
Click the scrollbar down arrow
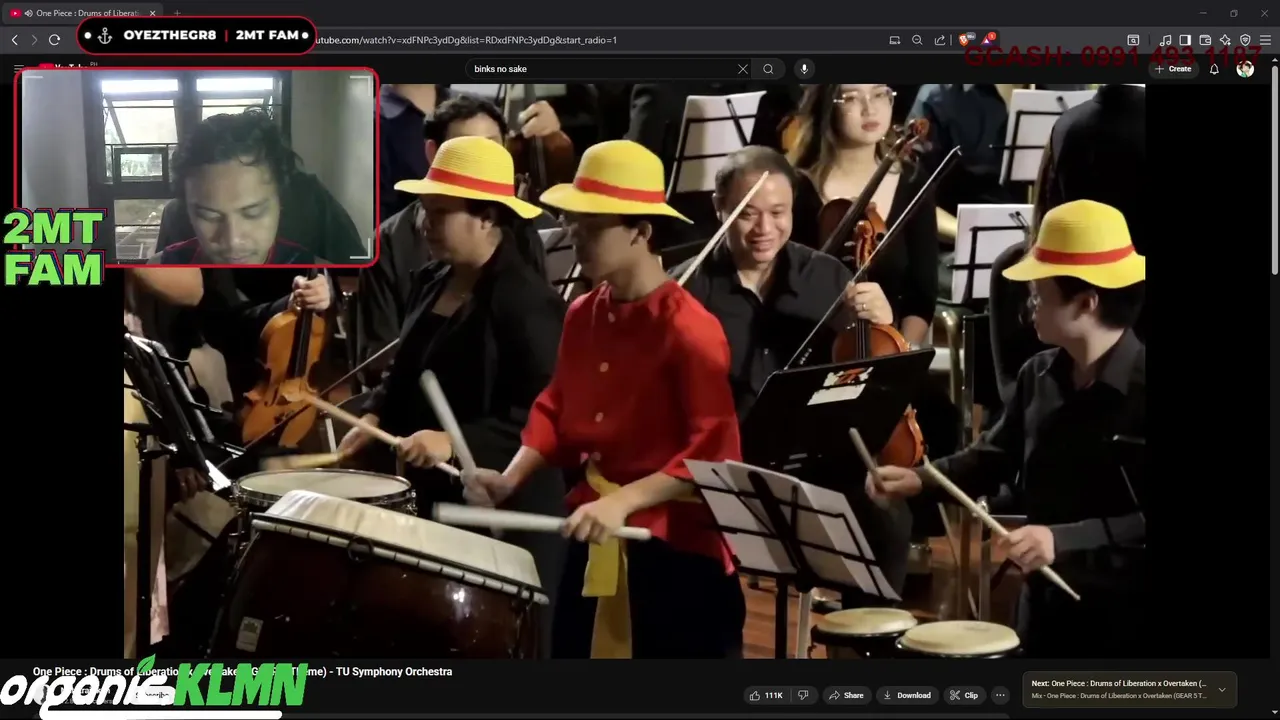coord(1274,714)
